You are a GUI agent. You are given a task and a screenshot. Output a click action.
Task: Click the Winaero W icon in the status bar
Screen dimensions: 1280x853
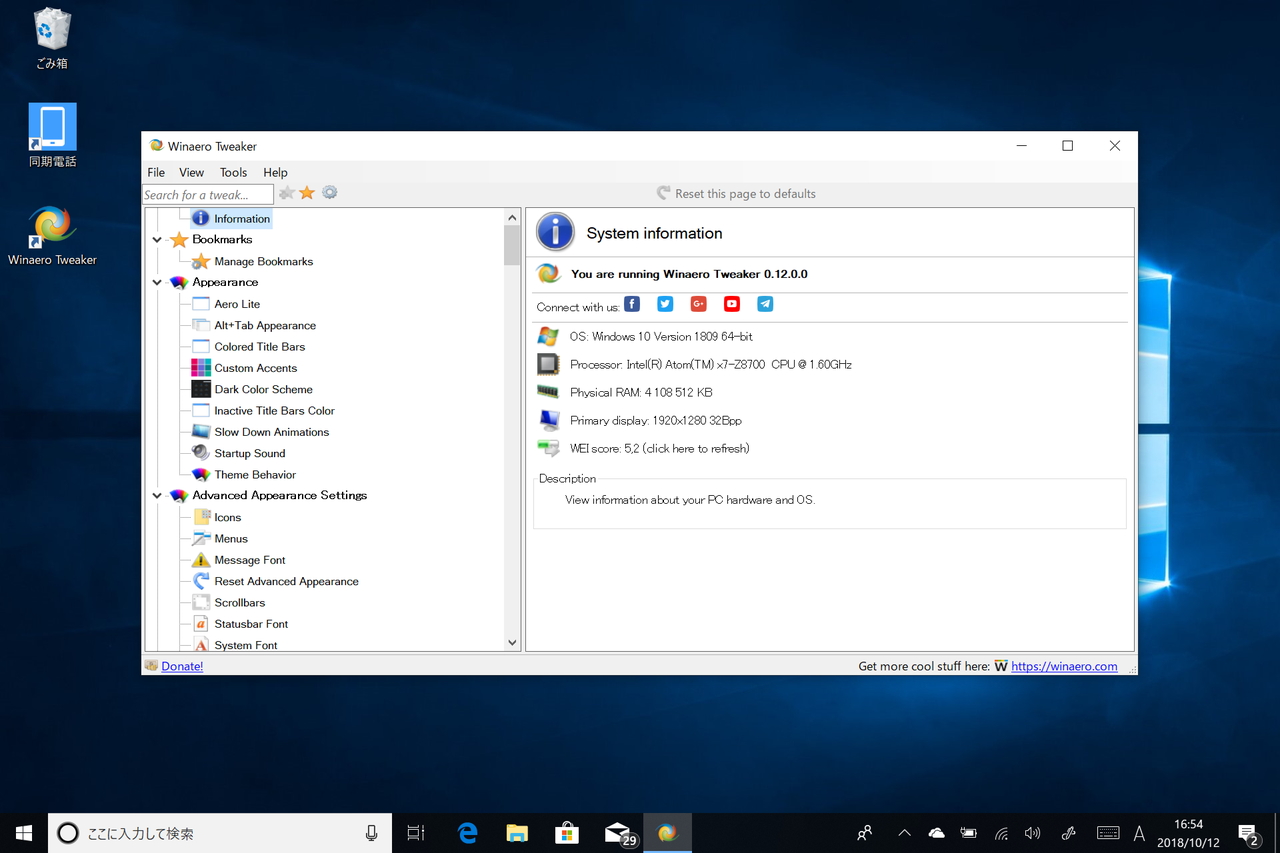click(x=1001, y=665)
